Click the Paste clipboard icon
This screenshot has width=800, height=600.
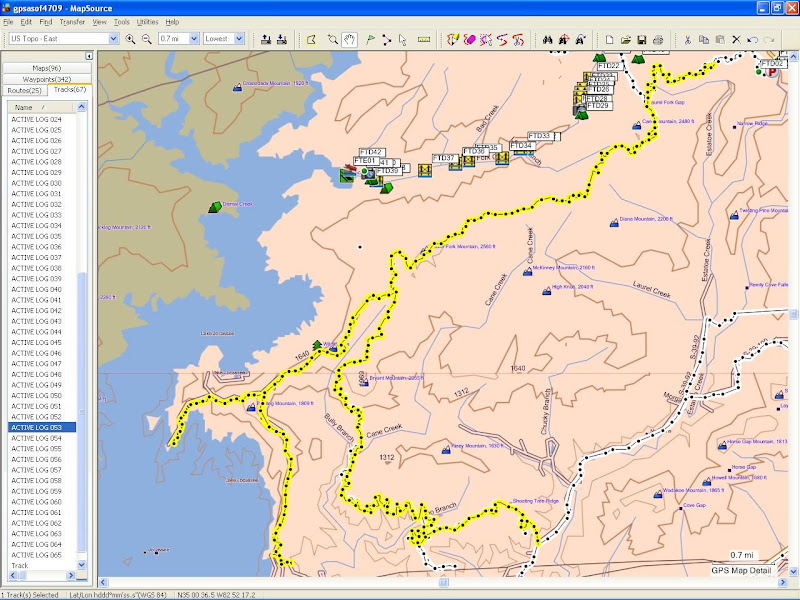720,39
